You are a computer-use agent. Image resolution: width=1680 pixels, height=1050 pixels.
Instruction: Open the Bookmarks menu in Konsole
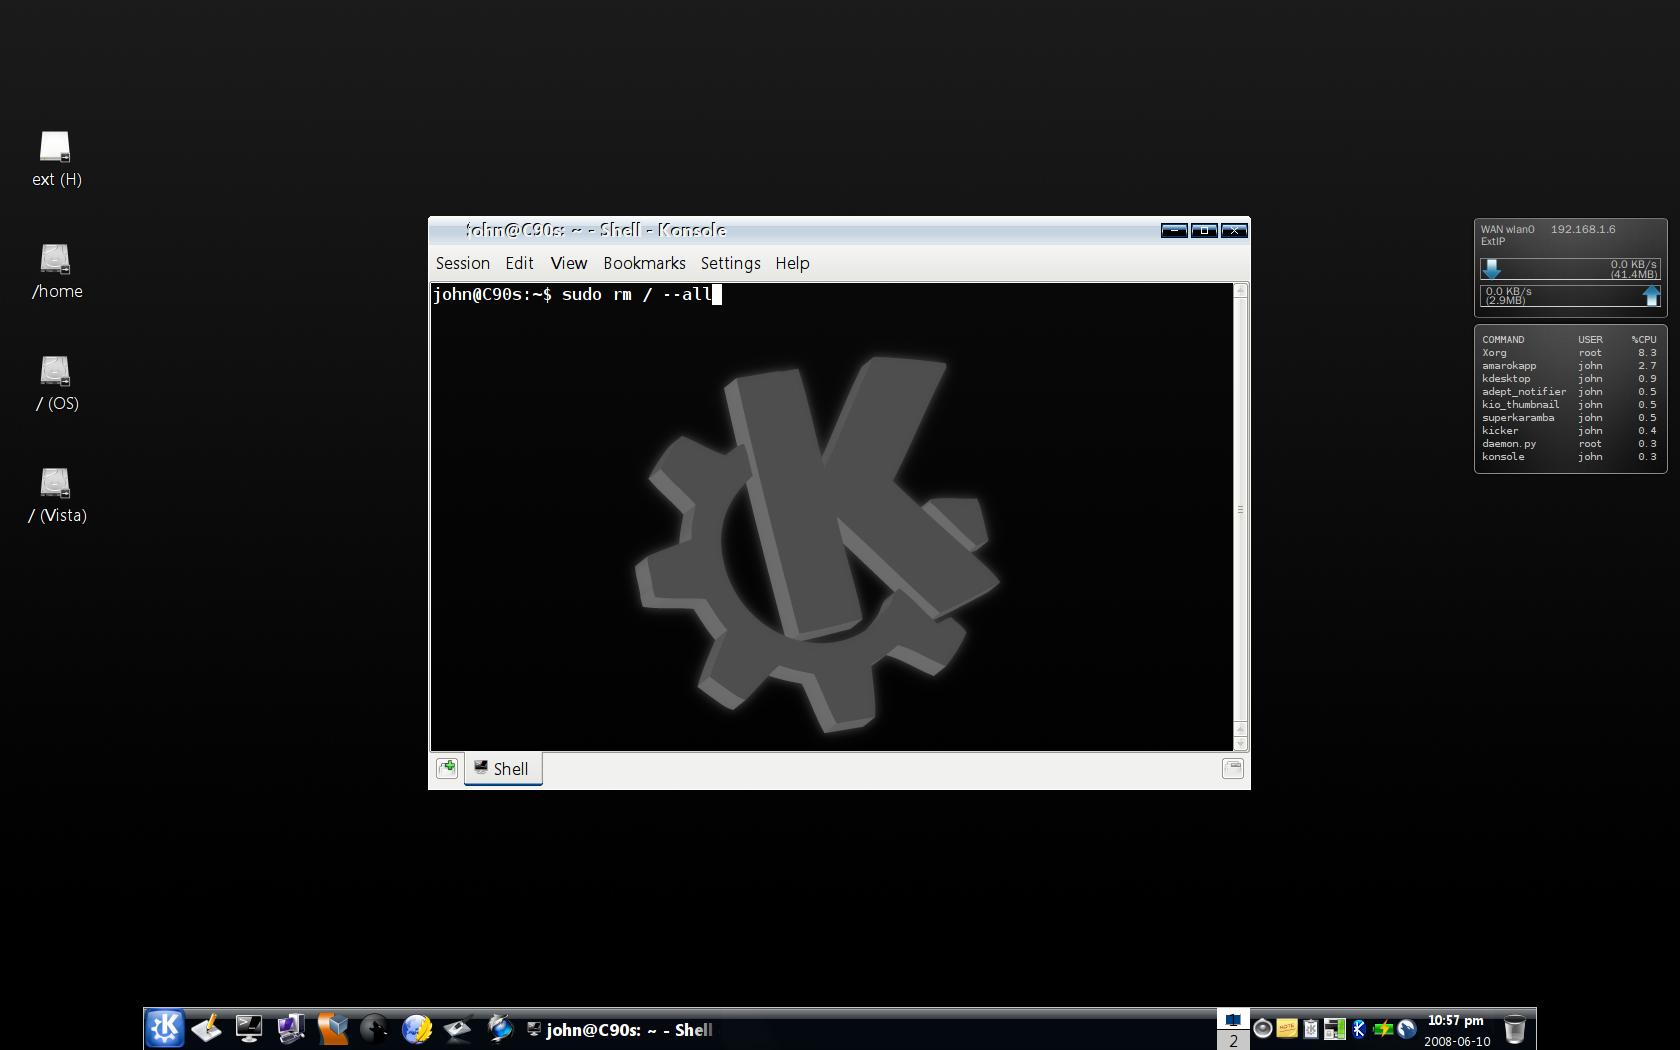644,263
